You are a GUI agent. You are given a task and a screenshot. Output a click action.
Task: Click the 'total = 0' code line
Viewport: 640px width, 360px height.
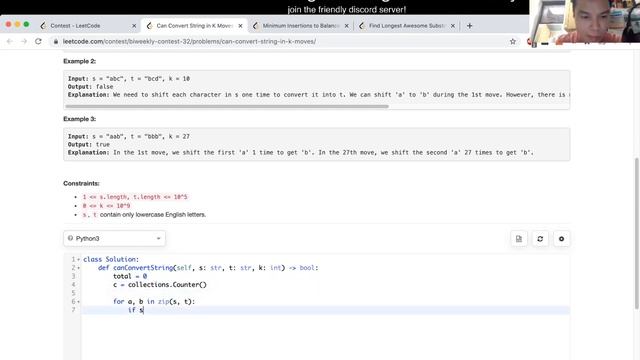pos(130,276)
